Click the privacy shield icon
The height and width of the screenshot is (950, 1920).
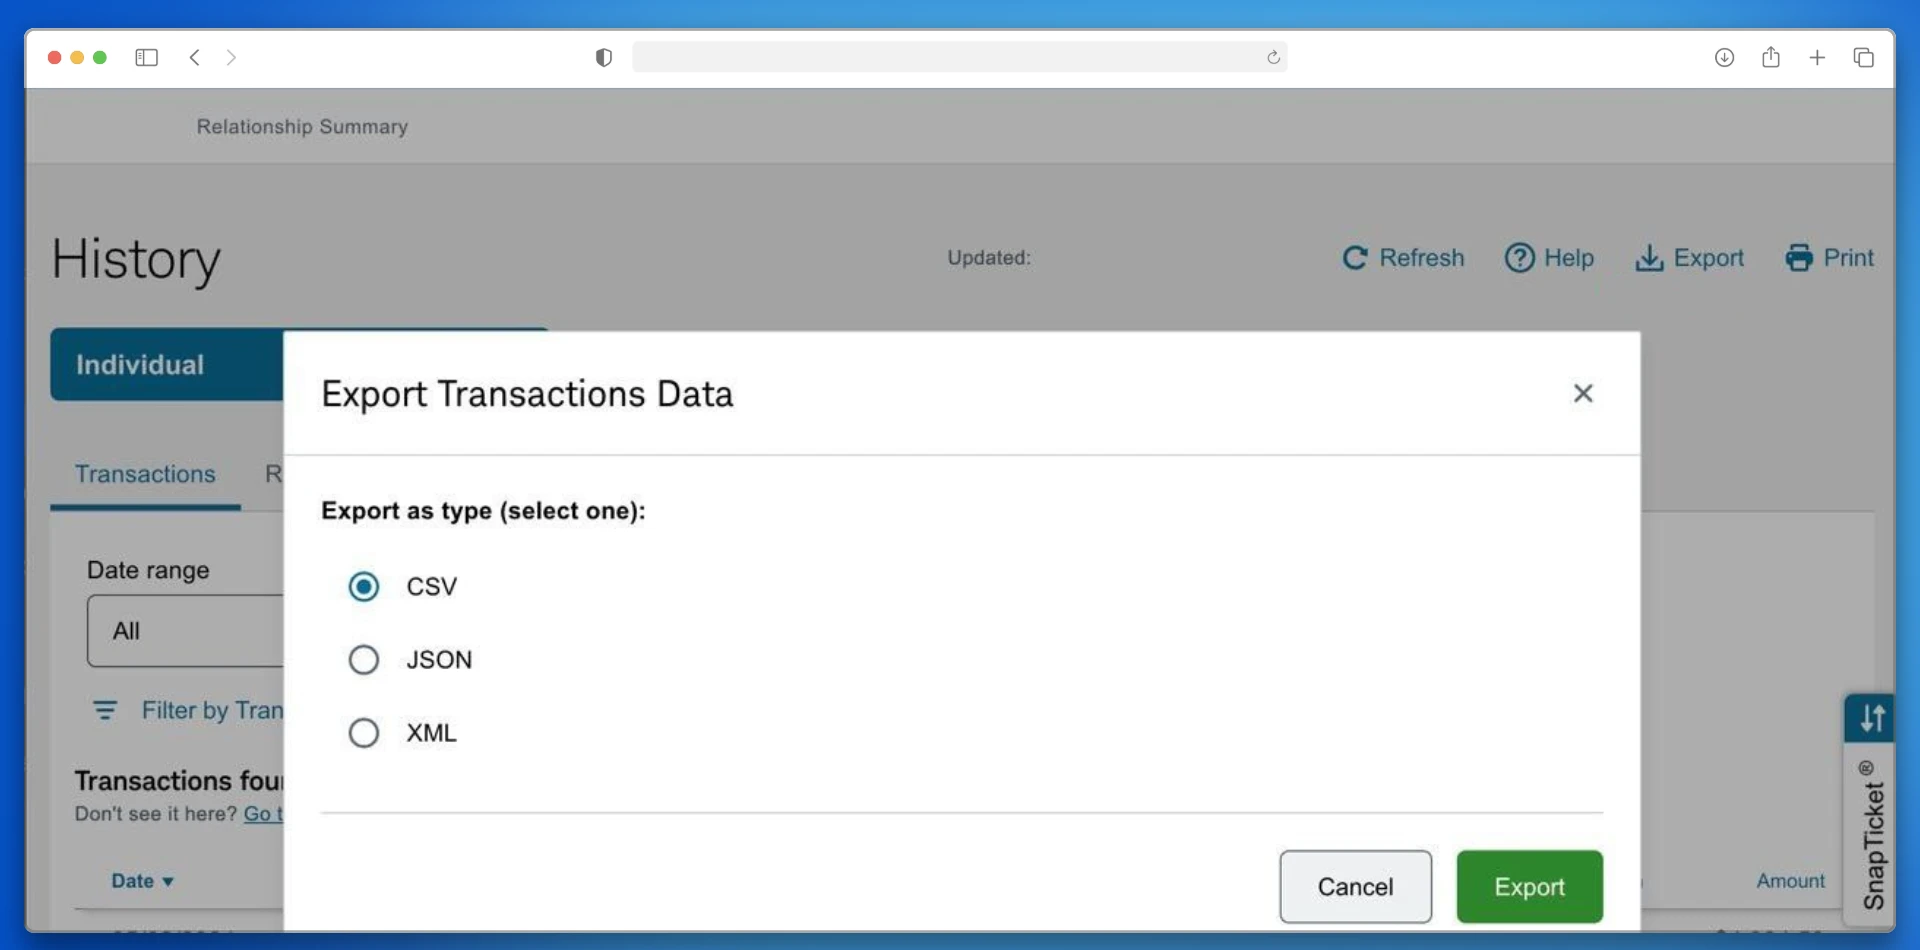[x=603, y=58]
